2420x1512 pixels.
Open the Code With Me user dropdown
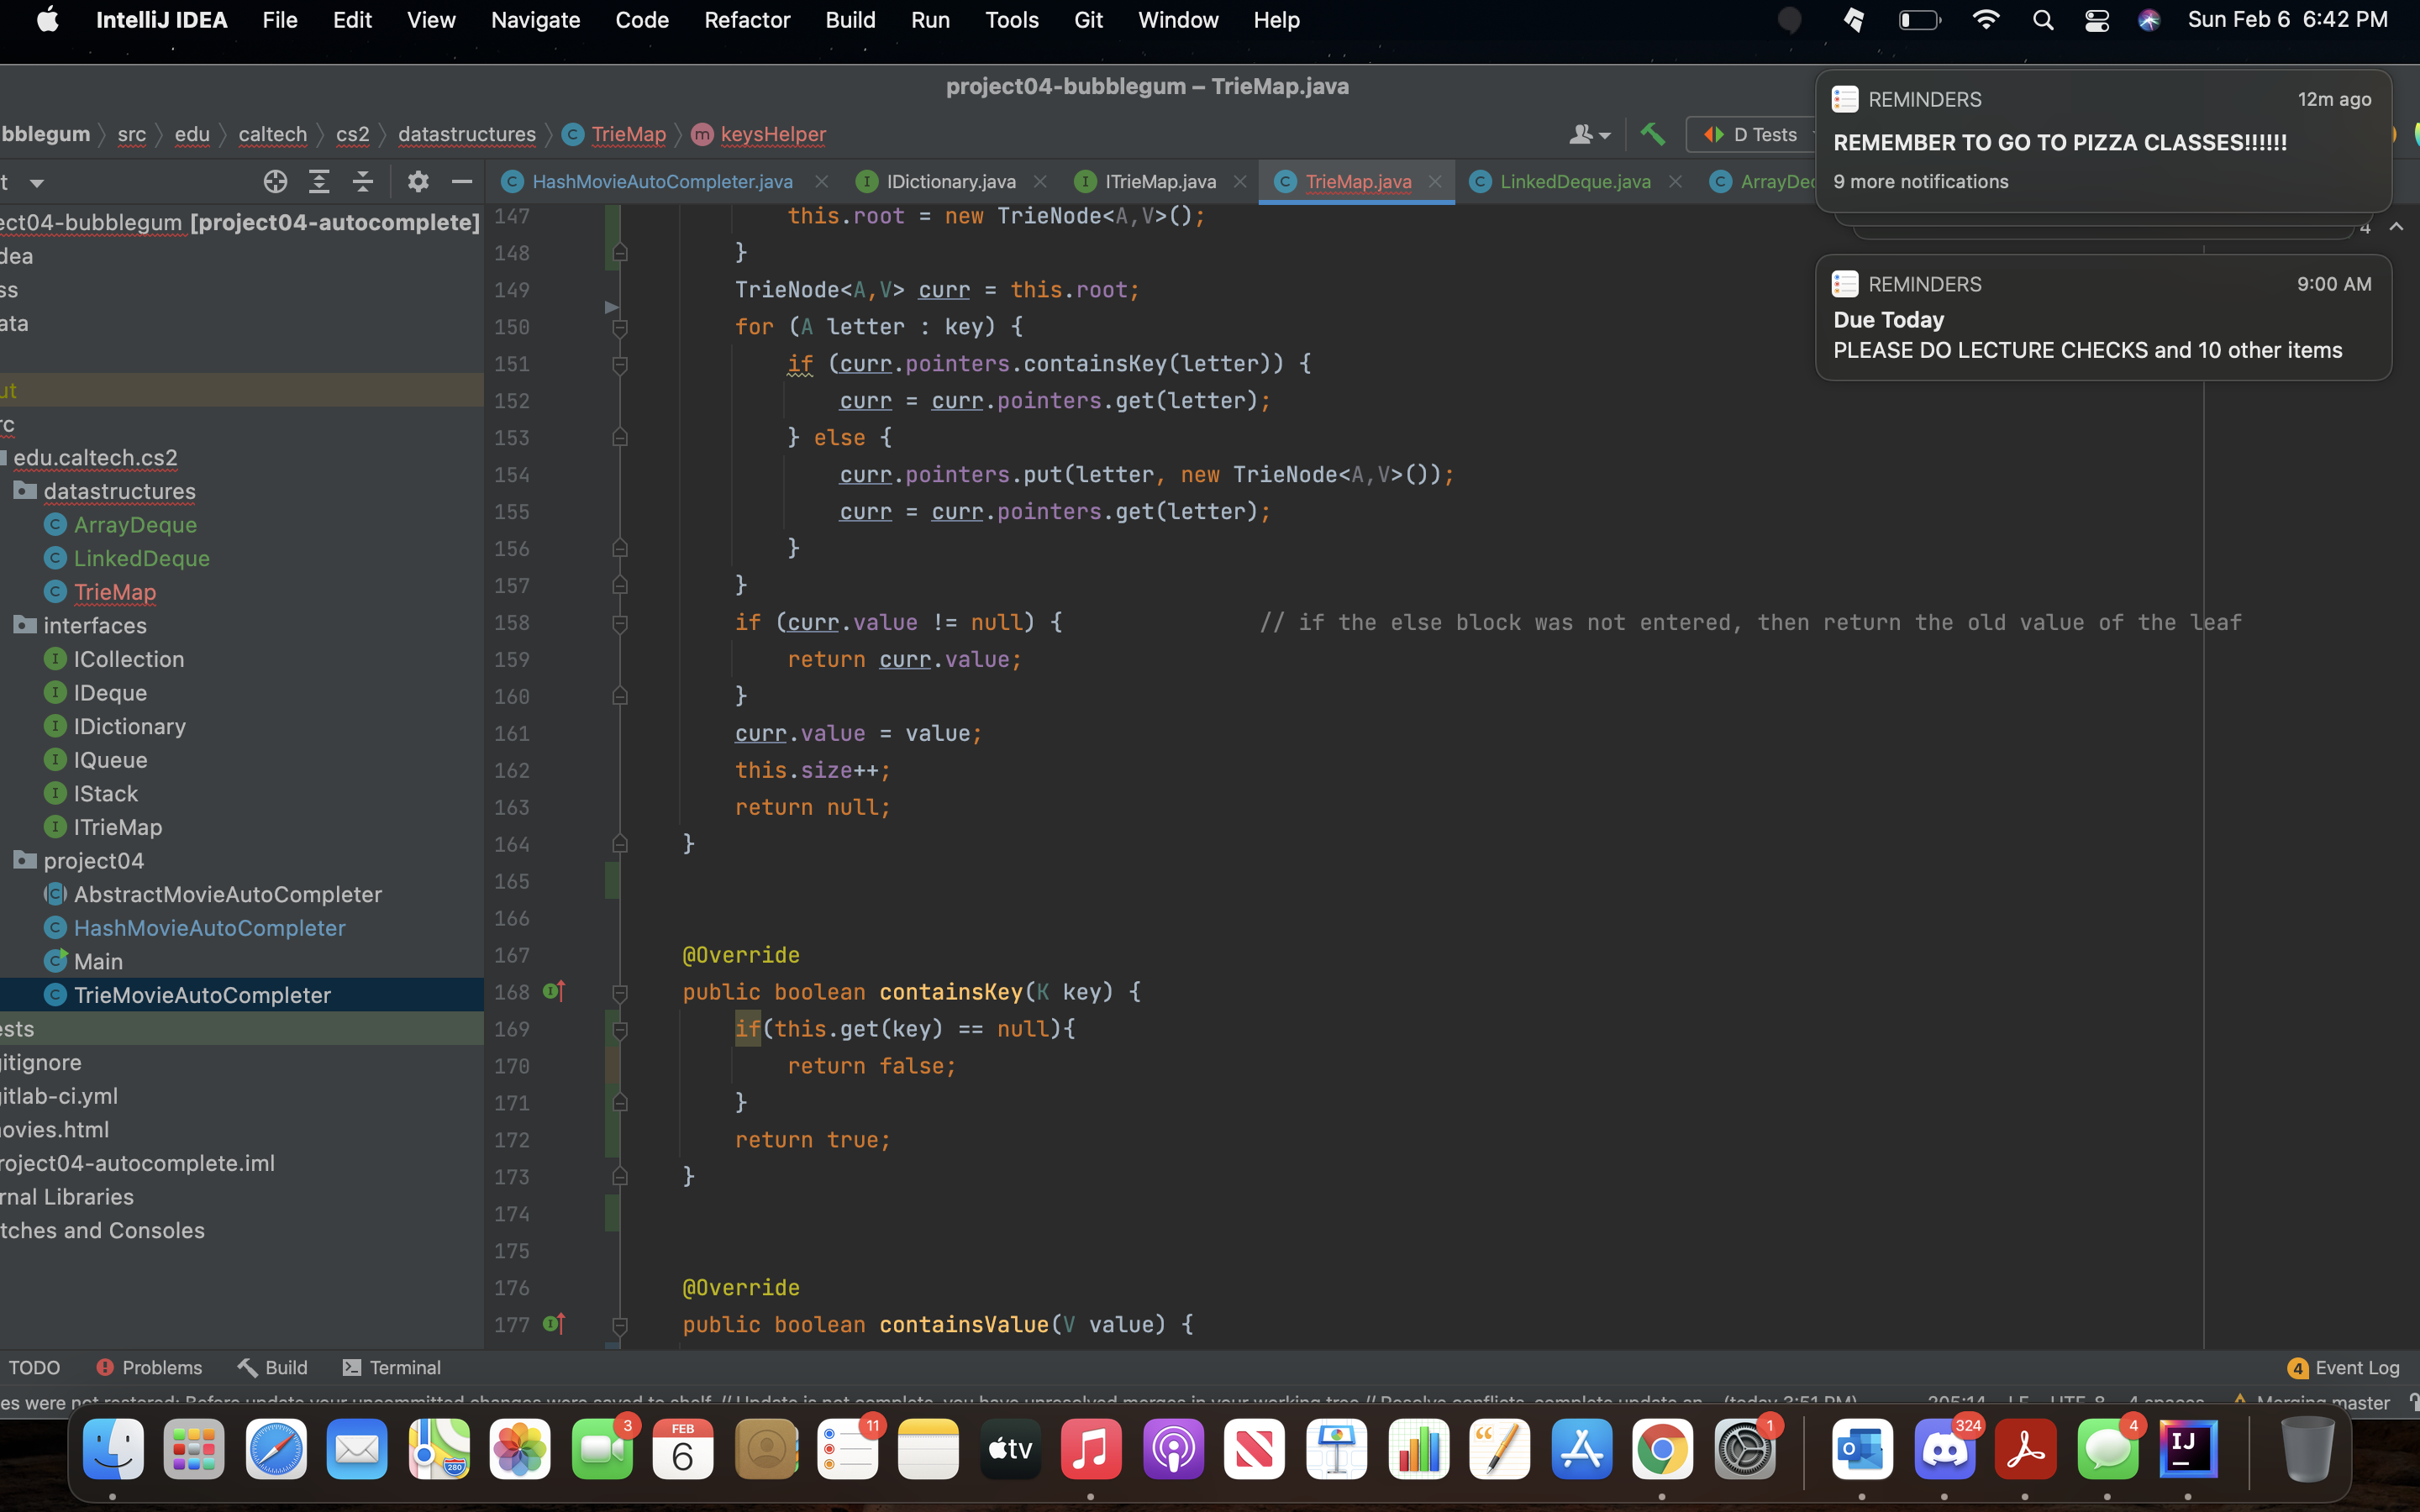1588,134
